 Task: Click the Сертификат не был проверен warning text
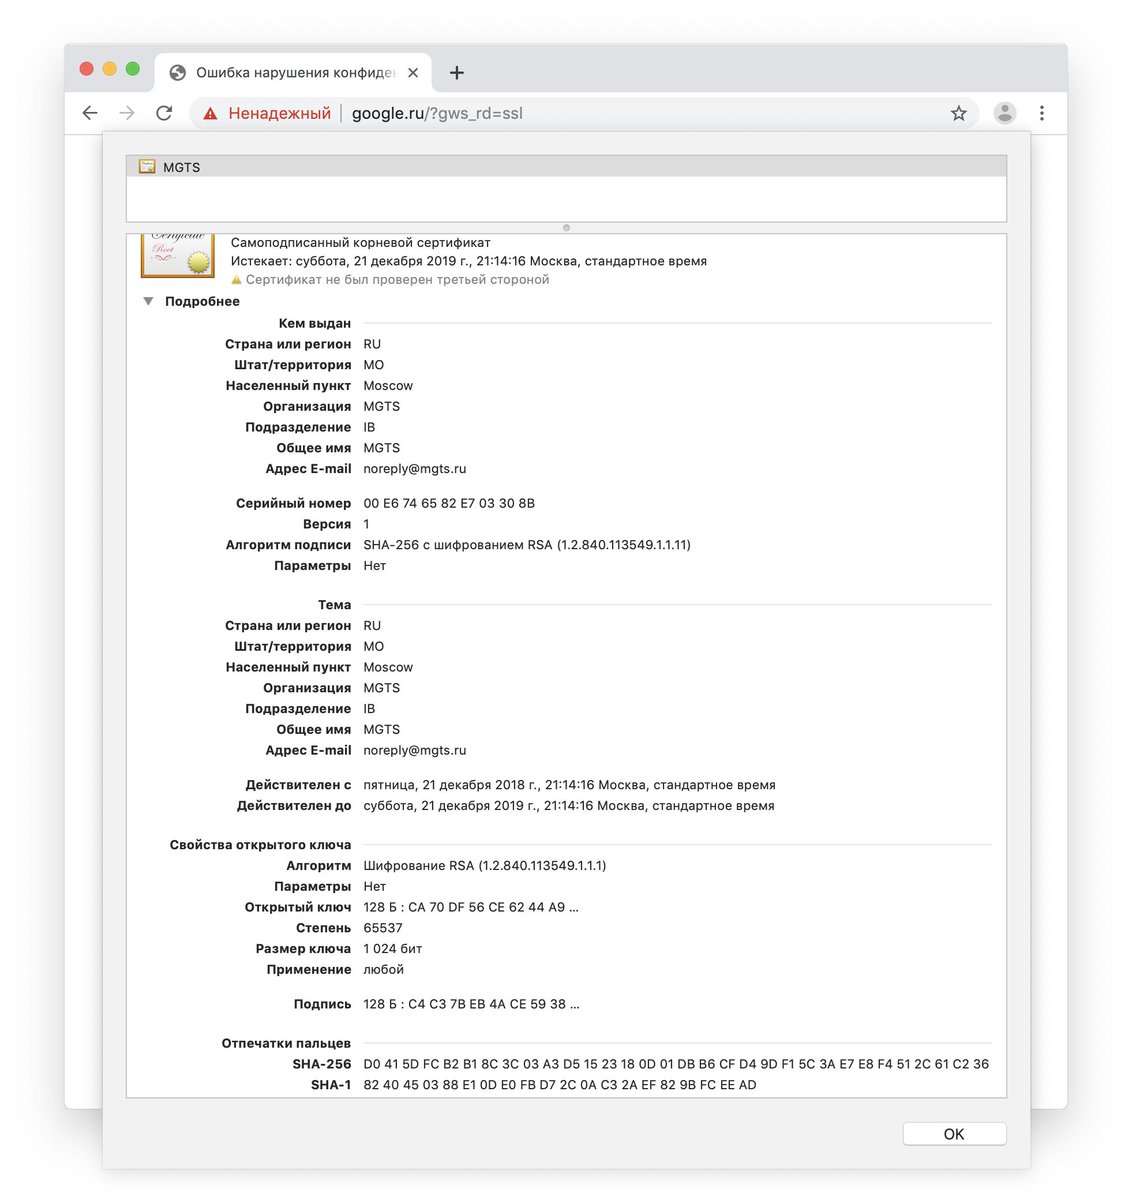[397, 280]
